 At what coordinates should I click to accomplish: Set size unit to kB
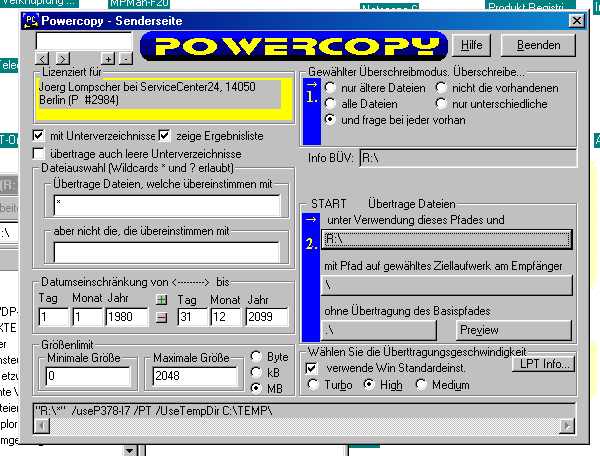258,373
